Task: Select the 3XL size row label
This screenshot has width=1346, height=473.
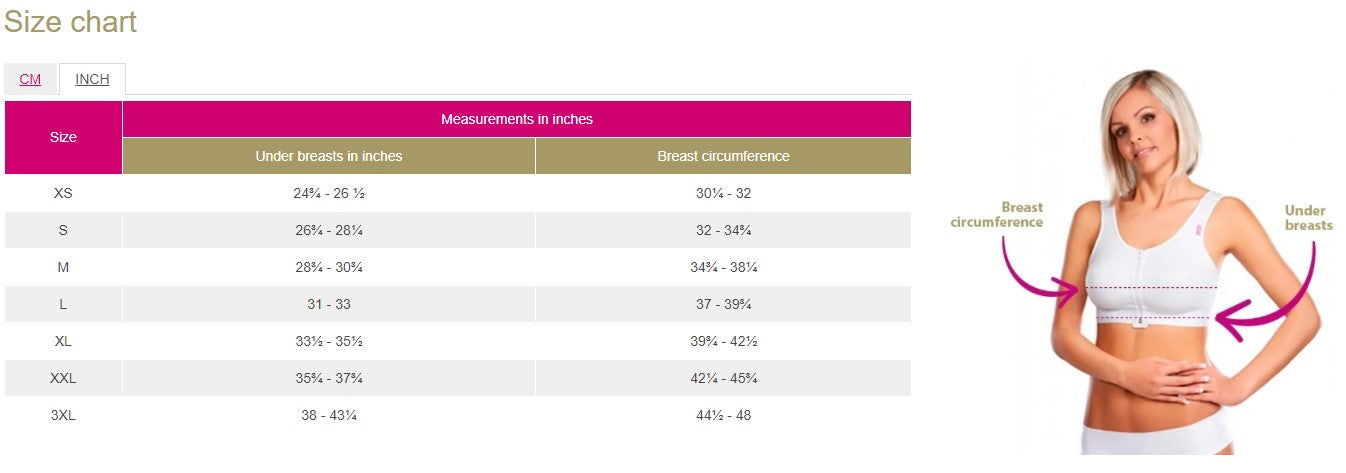Action: pos(63,415)
